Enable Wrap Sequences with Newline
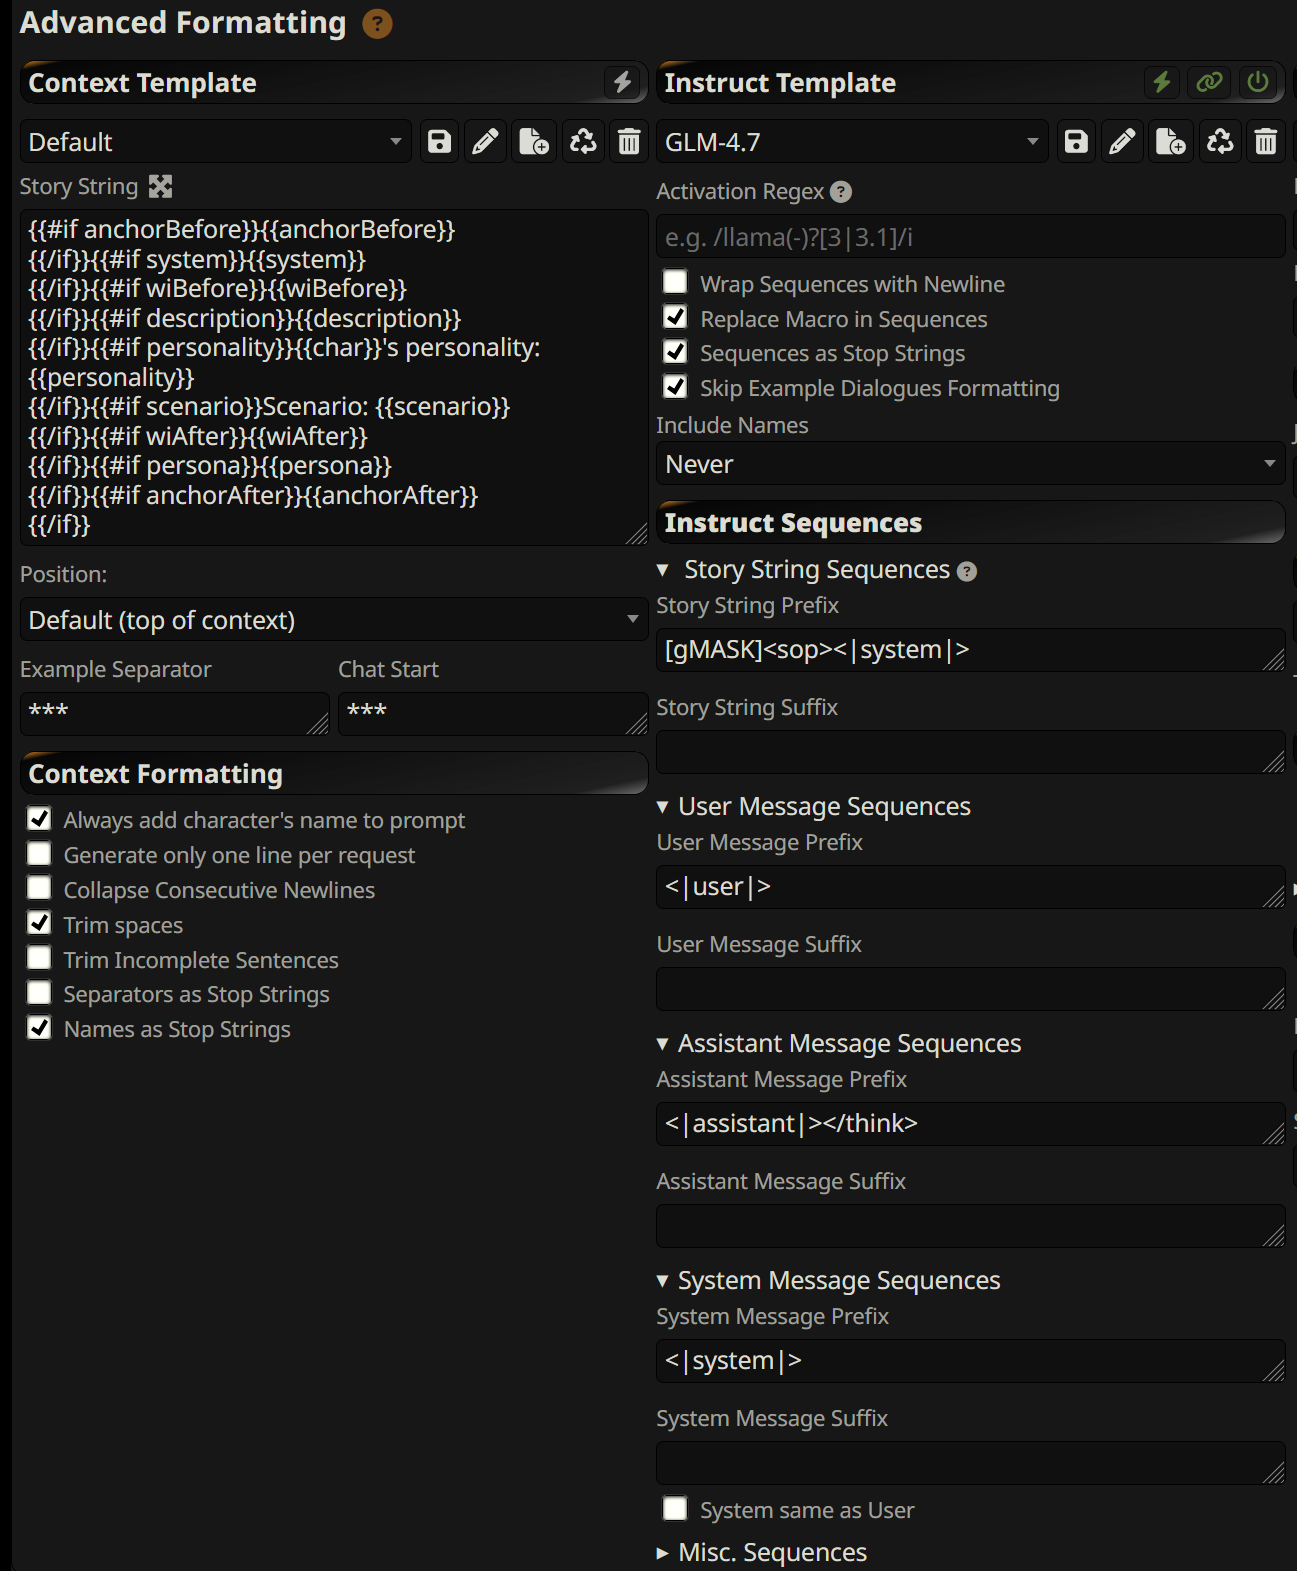The height and width of the screenshot is (1571, 1297). tap(675, 282)
